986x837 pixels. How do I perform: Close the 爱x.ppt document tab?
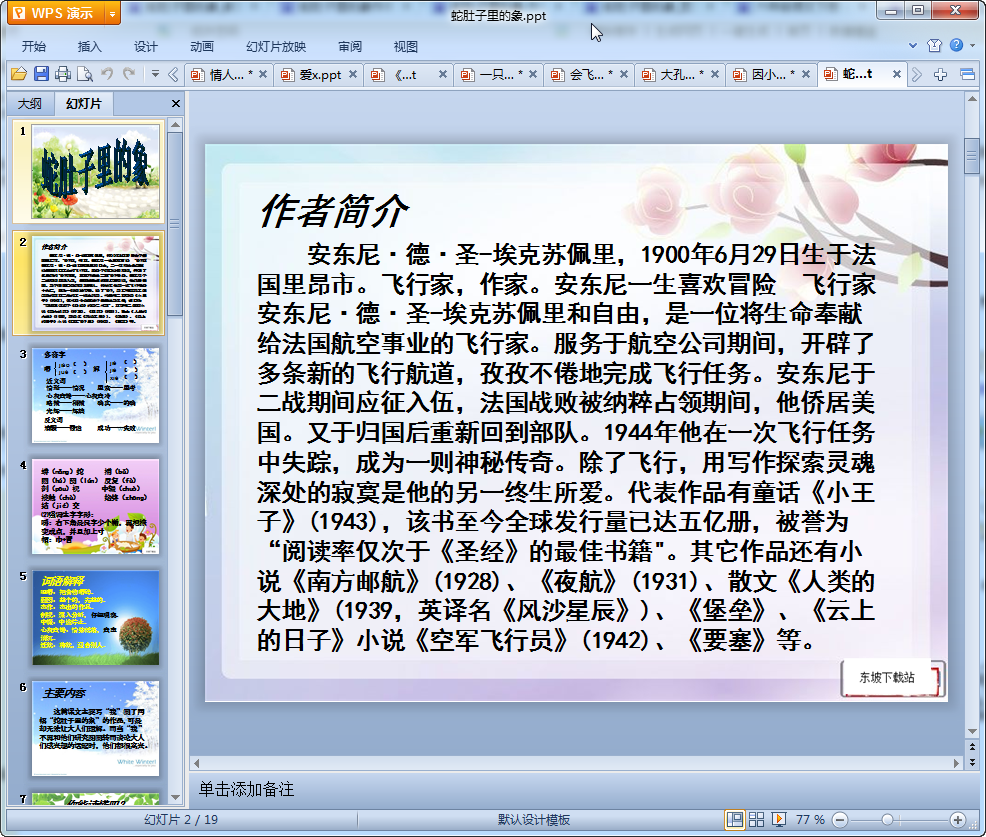coord(353,74)
